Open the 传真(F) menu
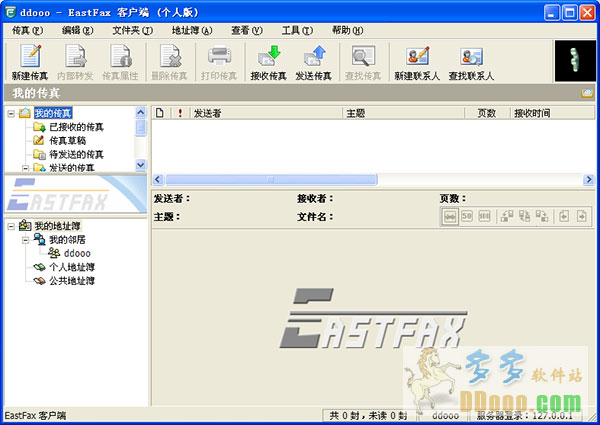Viewport: 600px width, 425px height. point(27,30)
